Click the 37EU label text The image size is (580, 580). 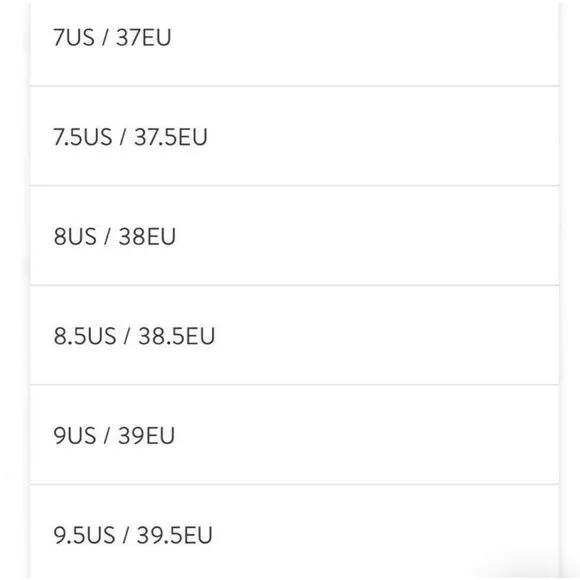coord(144,37)
